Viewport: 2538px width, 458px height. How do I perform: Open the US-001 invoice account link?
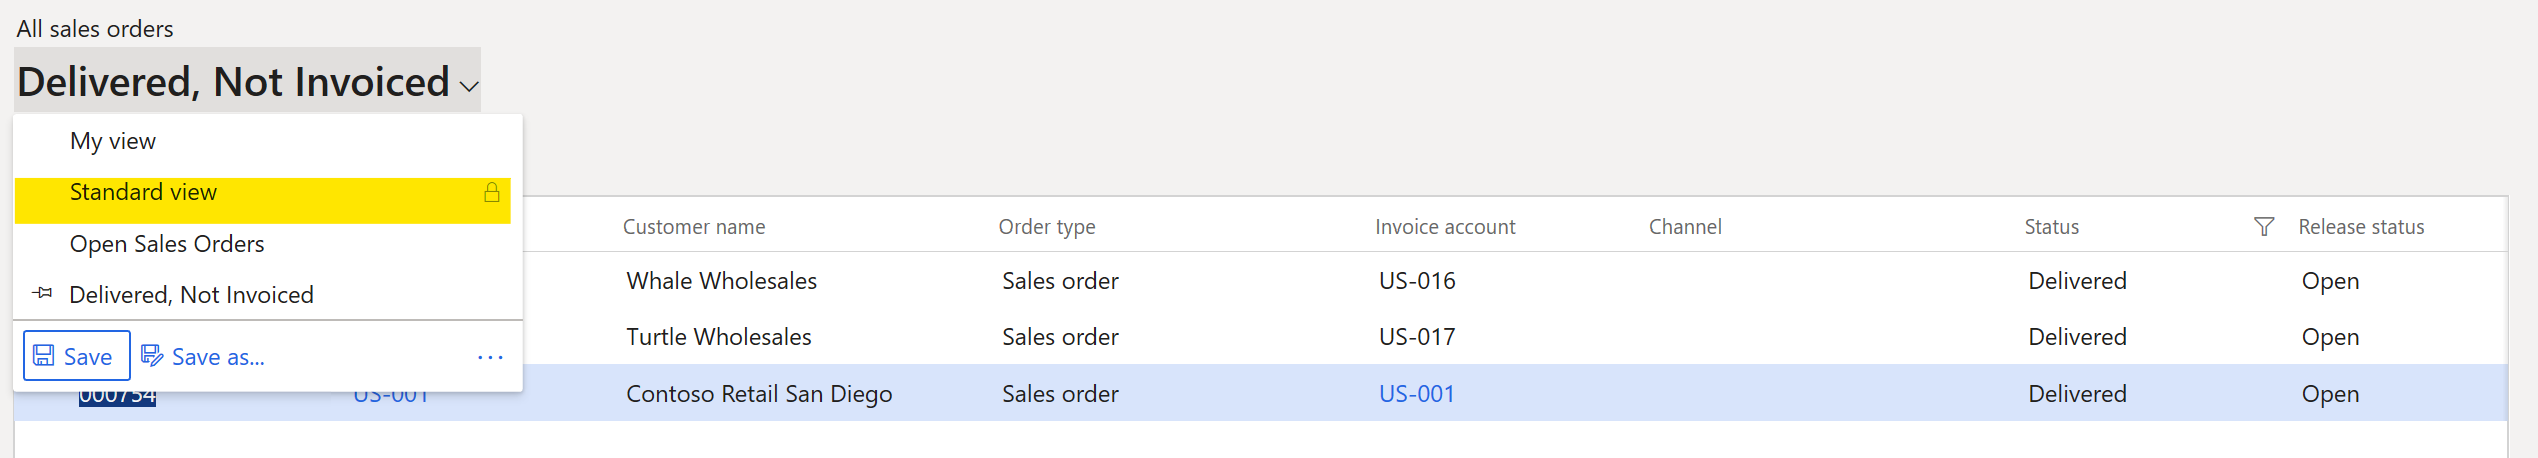point(1416,394)
